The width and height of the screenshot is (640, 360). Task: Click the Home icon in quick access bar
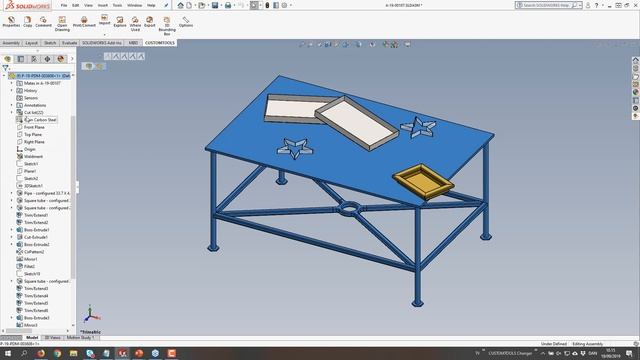(x=180, y=5)
